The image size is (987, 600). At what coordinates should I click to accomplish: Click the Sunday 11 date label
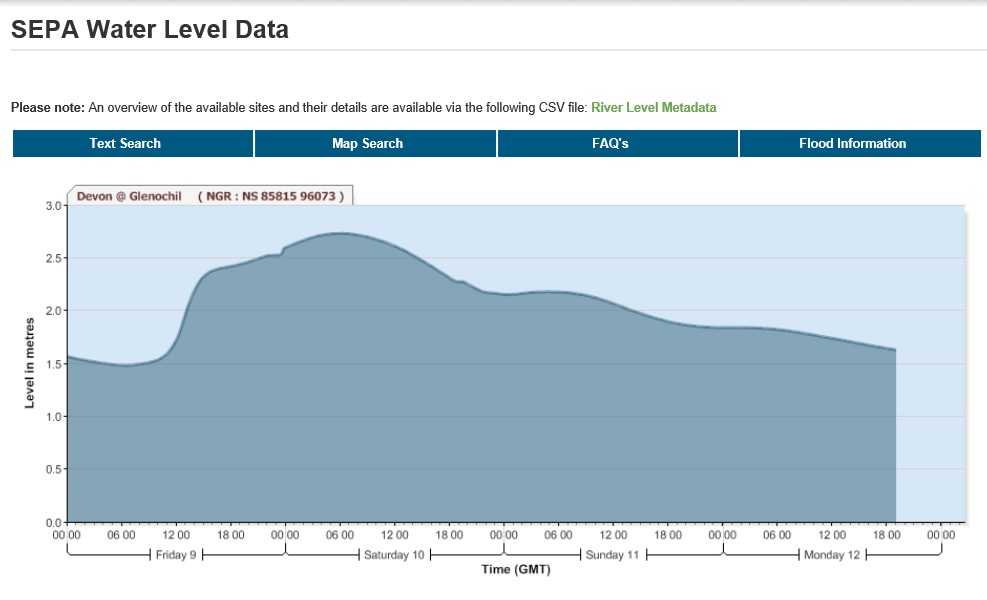pos(612,555)
